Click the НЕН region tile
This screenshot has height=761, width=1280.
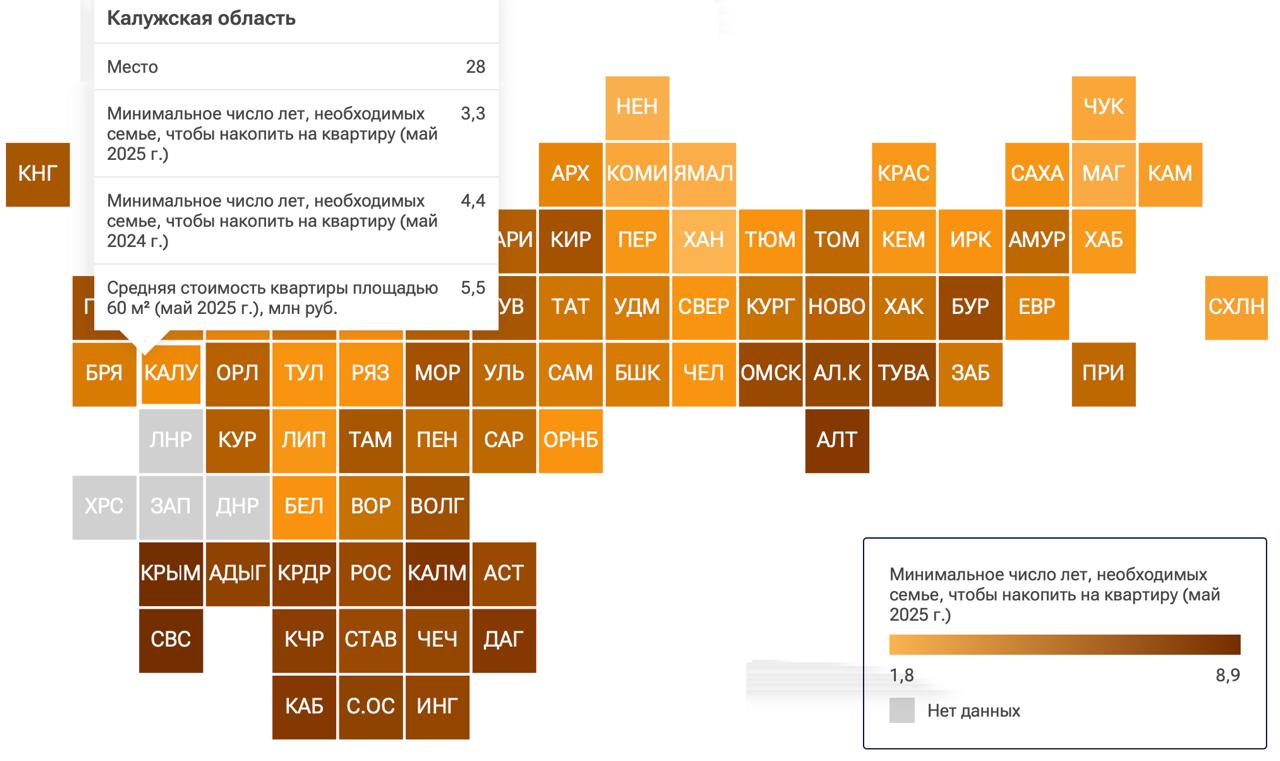click(637, 107)
